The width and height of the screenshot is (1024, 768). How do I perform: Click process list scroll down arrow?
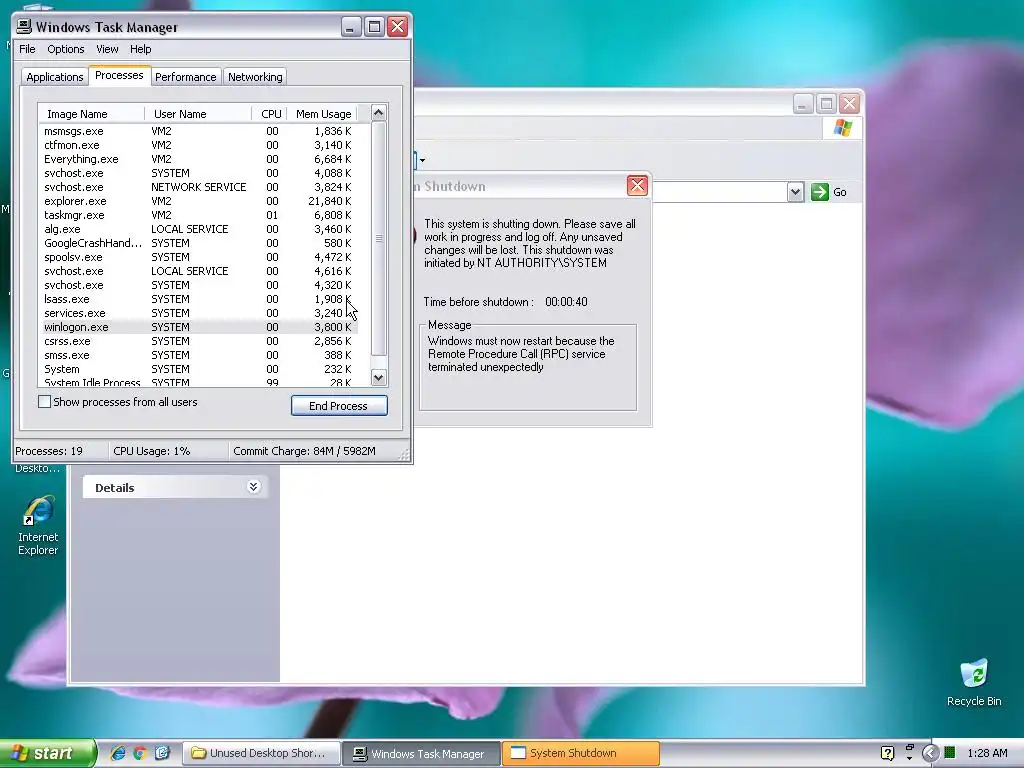pyautogui.click(x=379, y=377)
